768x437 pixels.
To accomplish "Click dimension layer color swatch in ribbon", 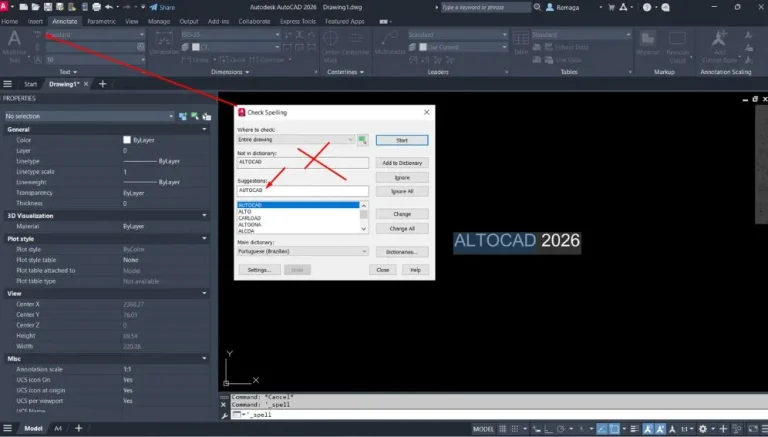I will click(196, 47).
